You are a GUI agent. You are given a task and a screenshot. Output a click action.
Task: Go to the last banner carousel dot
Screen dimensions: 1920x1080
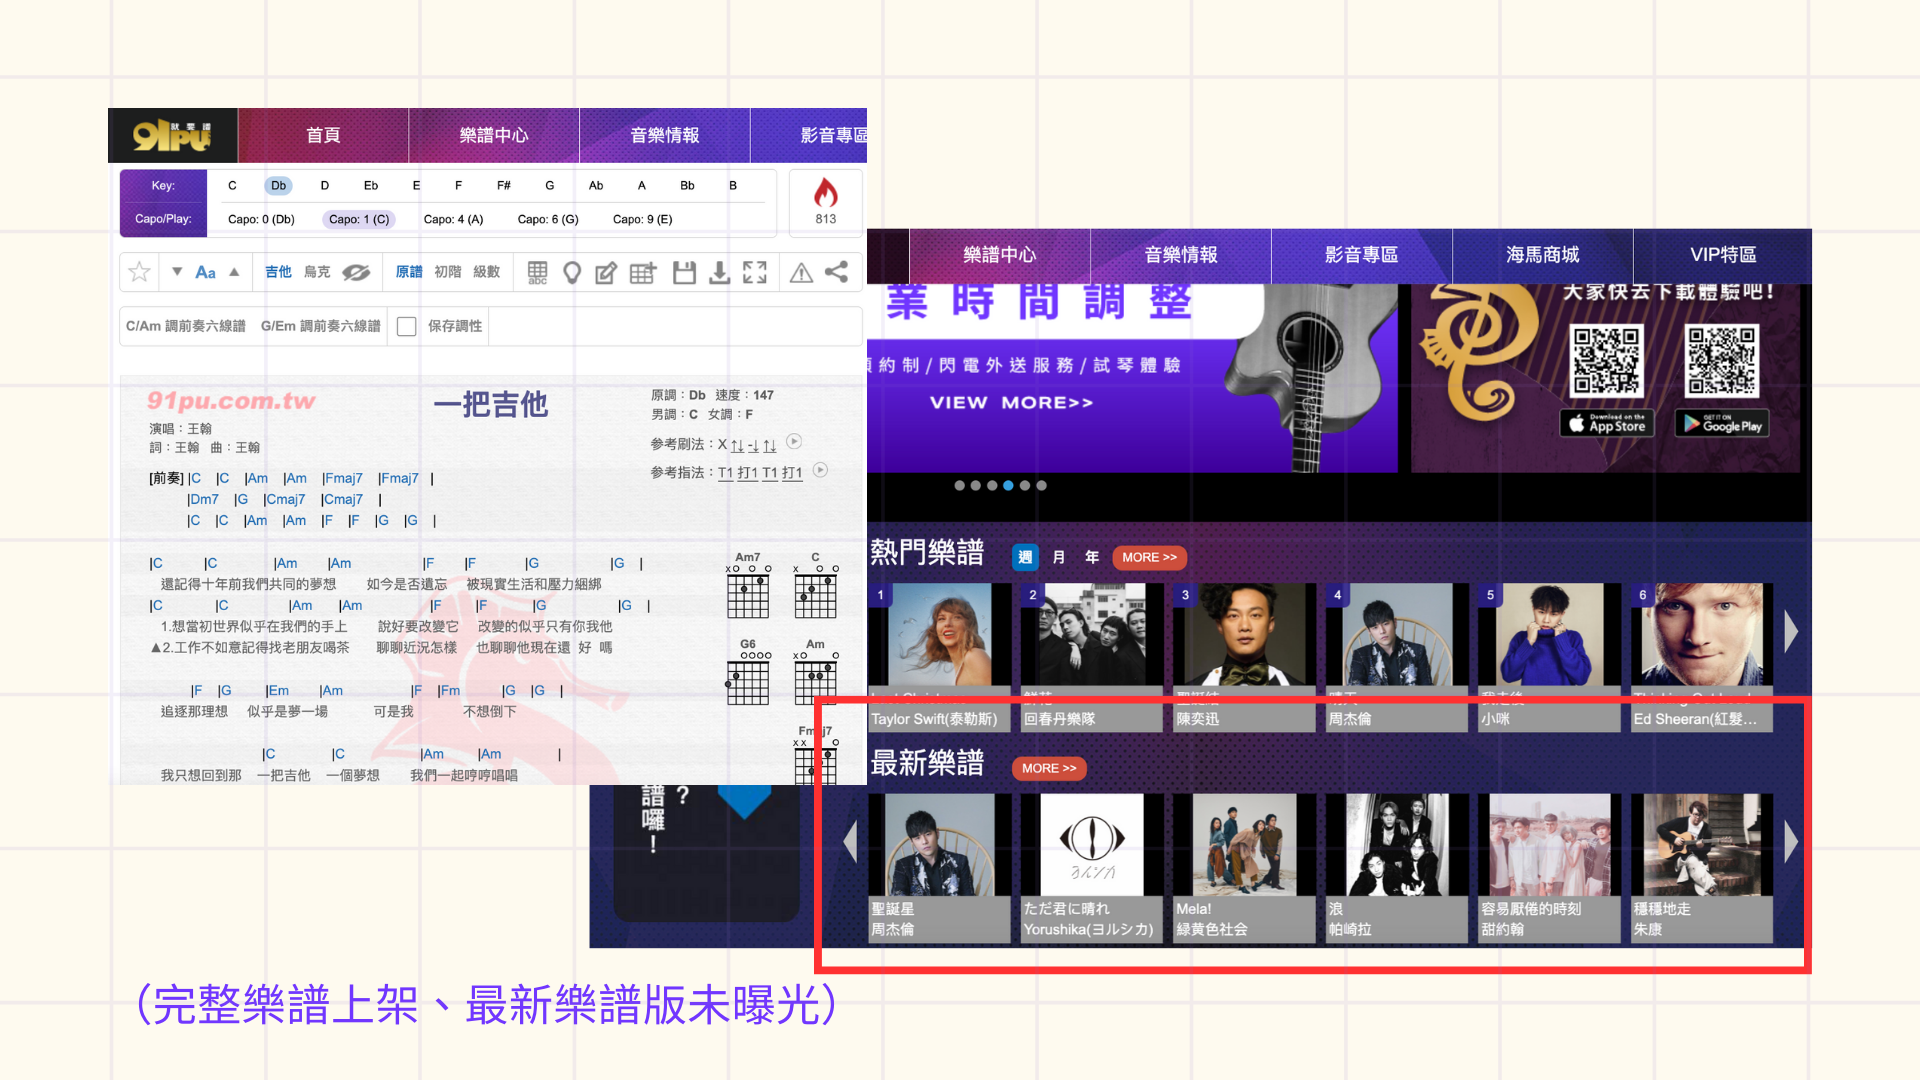(1041, 485)
